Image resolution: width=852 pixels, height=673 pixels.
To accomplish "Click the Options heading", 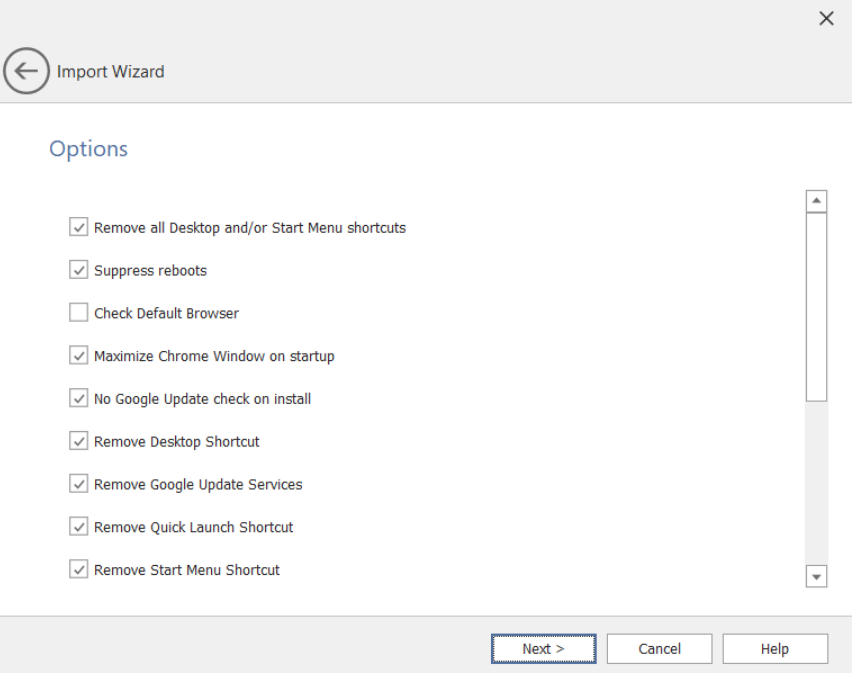I will tap(88, 148).
